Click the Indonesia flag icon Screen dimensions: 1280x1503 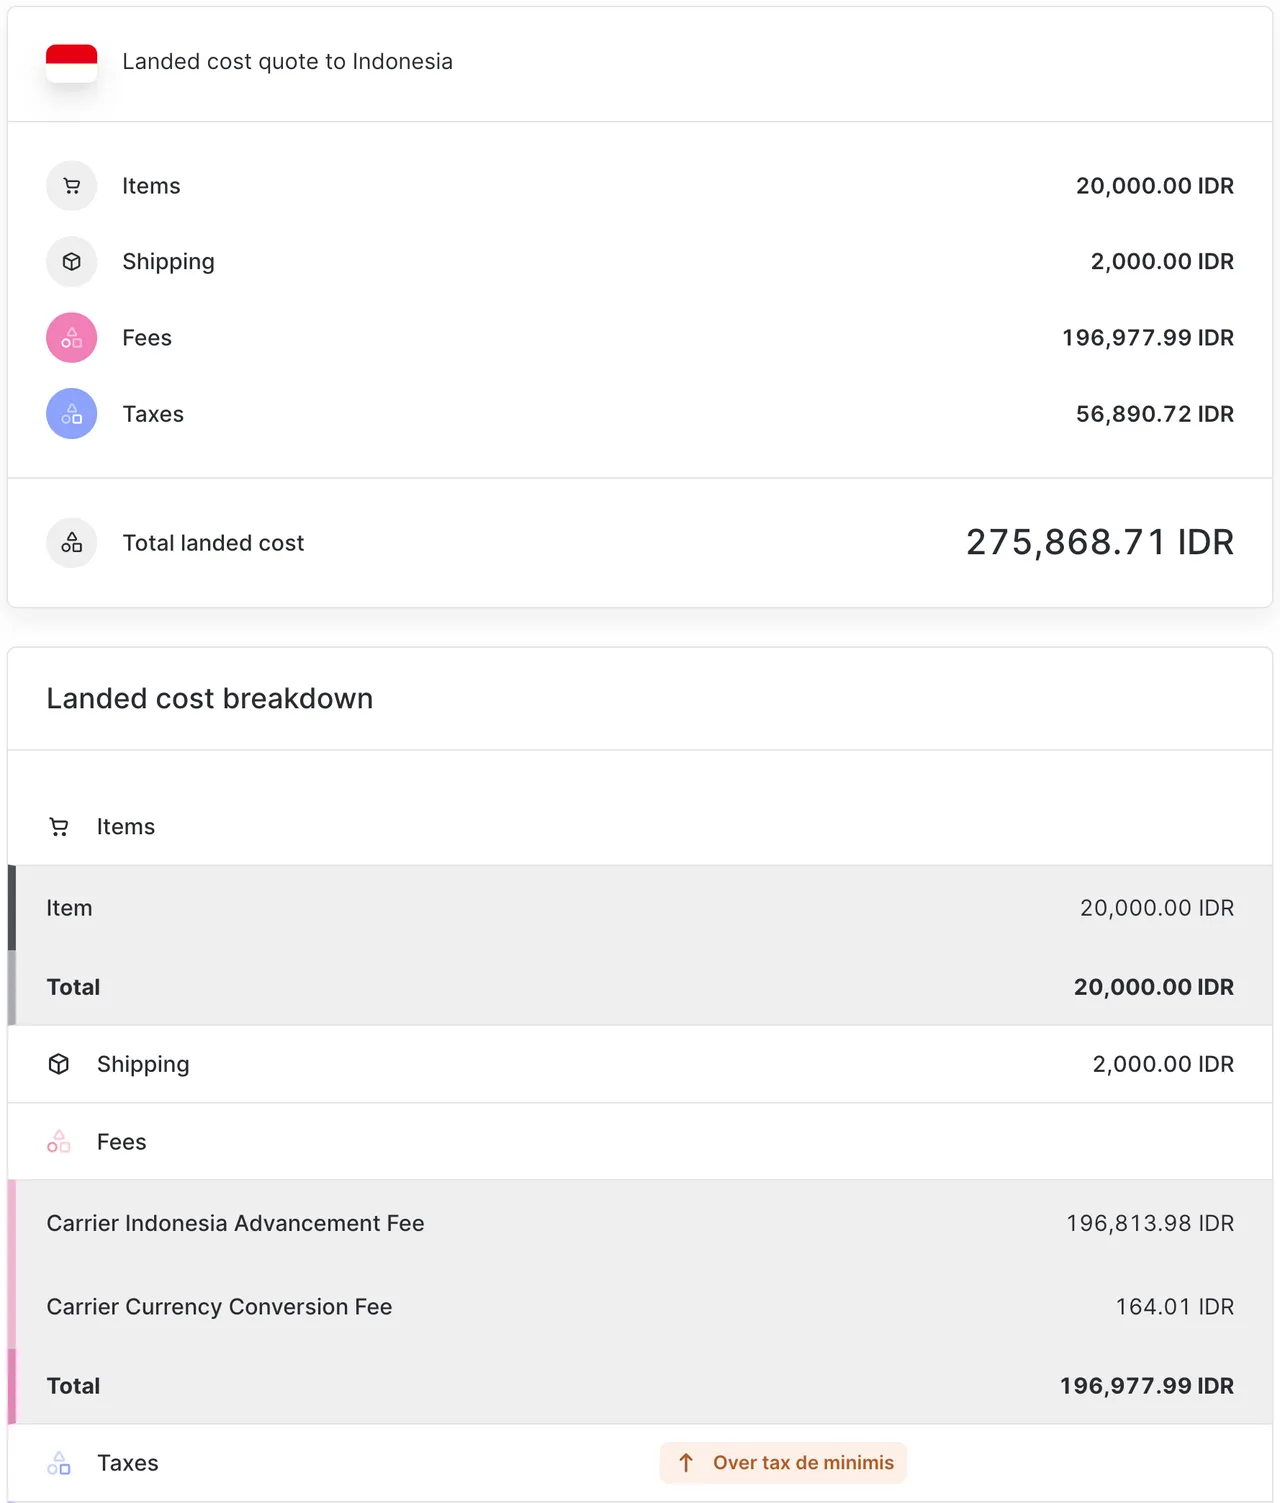(71, 63)
